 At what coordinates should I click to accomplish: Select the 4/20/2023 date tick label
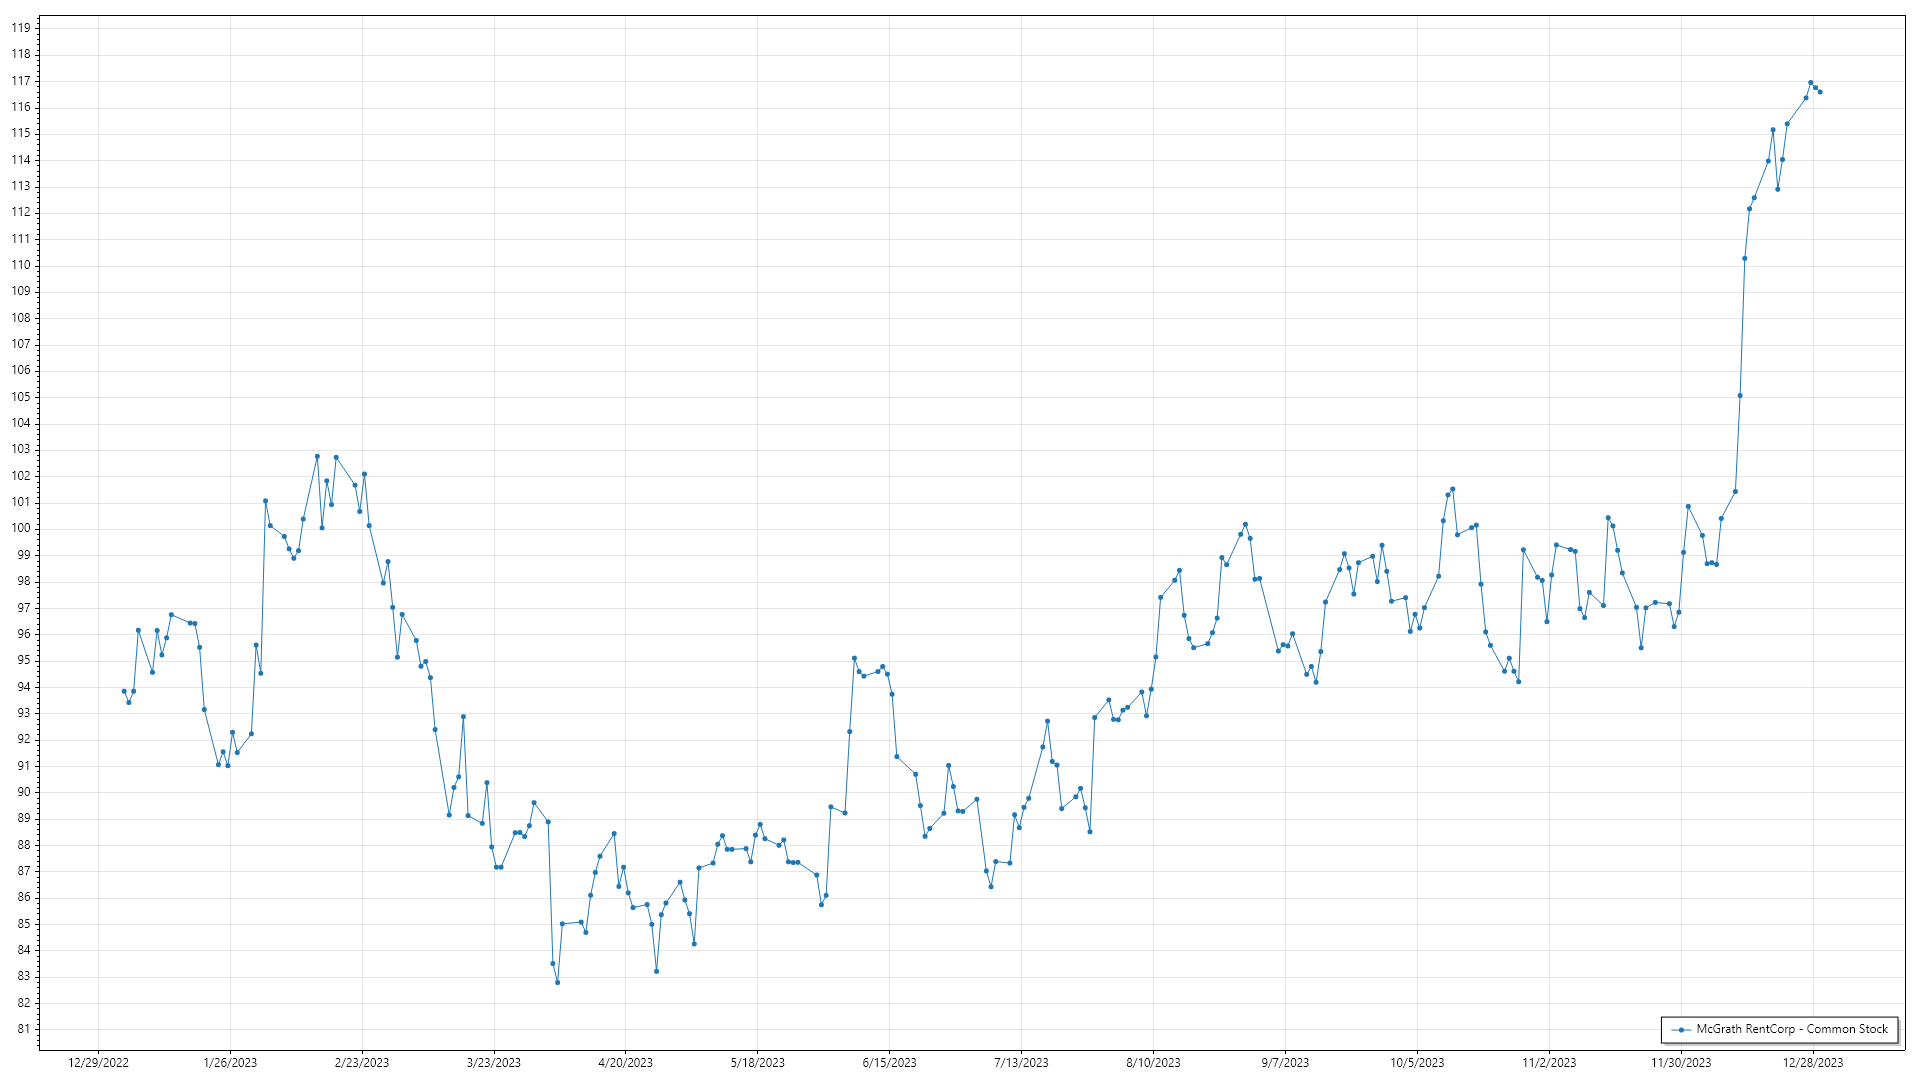626,1063
